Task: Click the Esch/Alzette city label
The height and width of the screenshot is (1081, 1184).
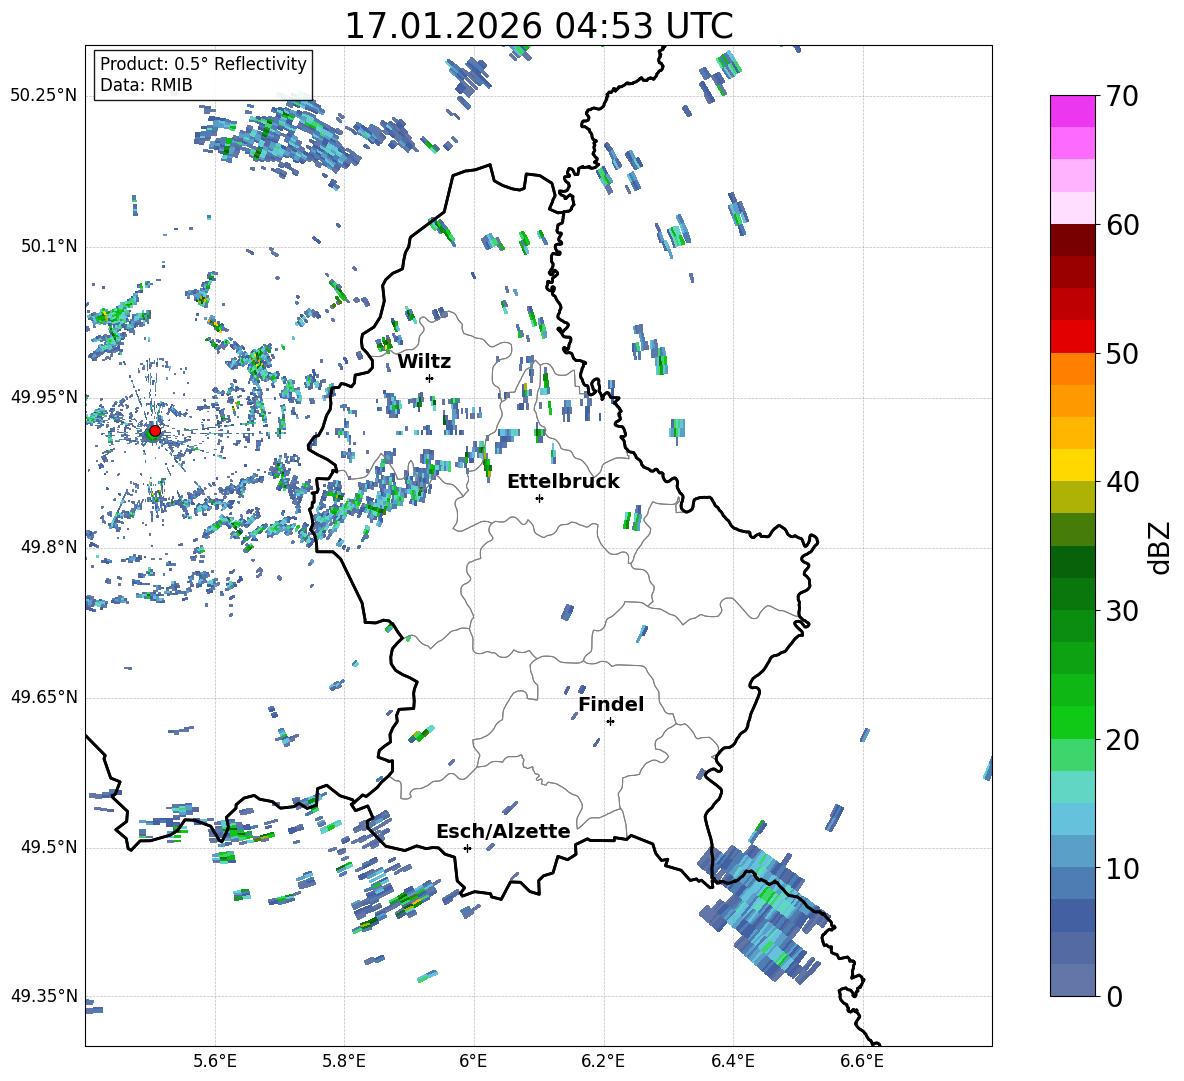Action: click(x=502, y=831)
